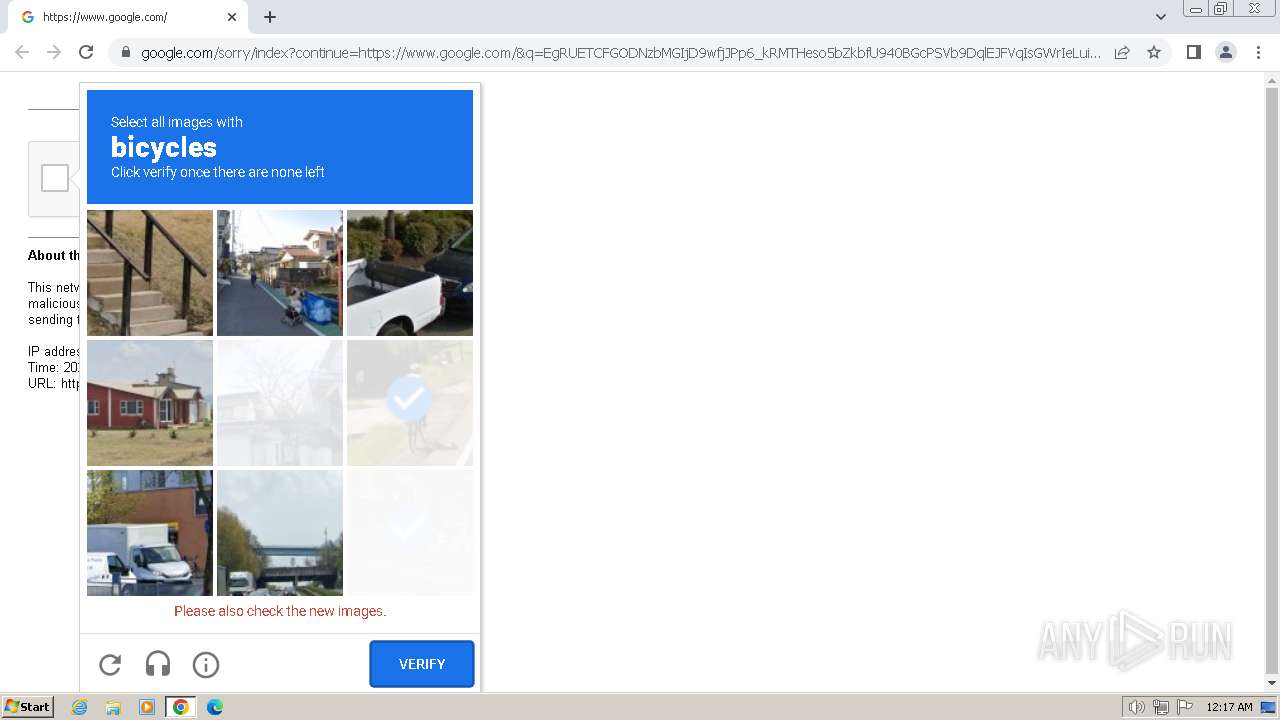Toggle Chrome side panel icon
The width and height of the screenshot is (1280, 720).
1193,52
